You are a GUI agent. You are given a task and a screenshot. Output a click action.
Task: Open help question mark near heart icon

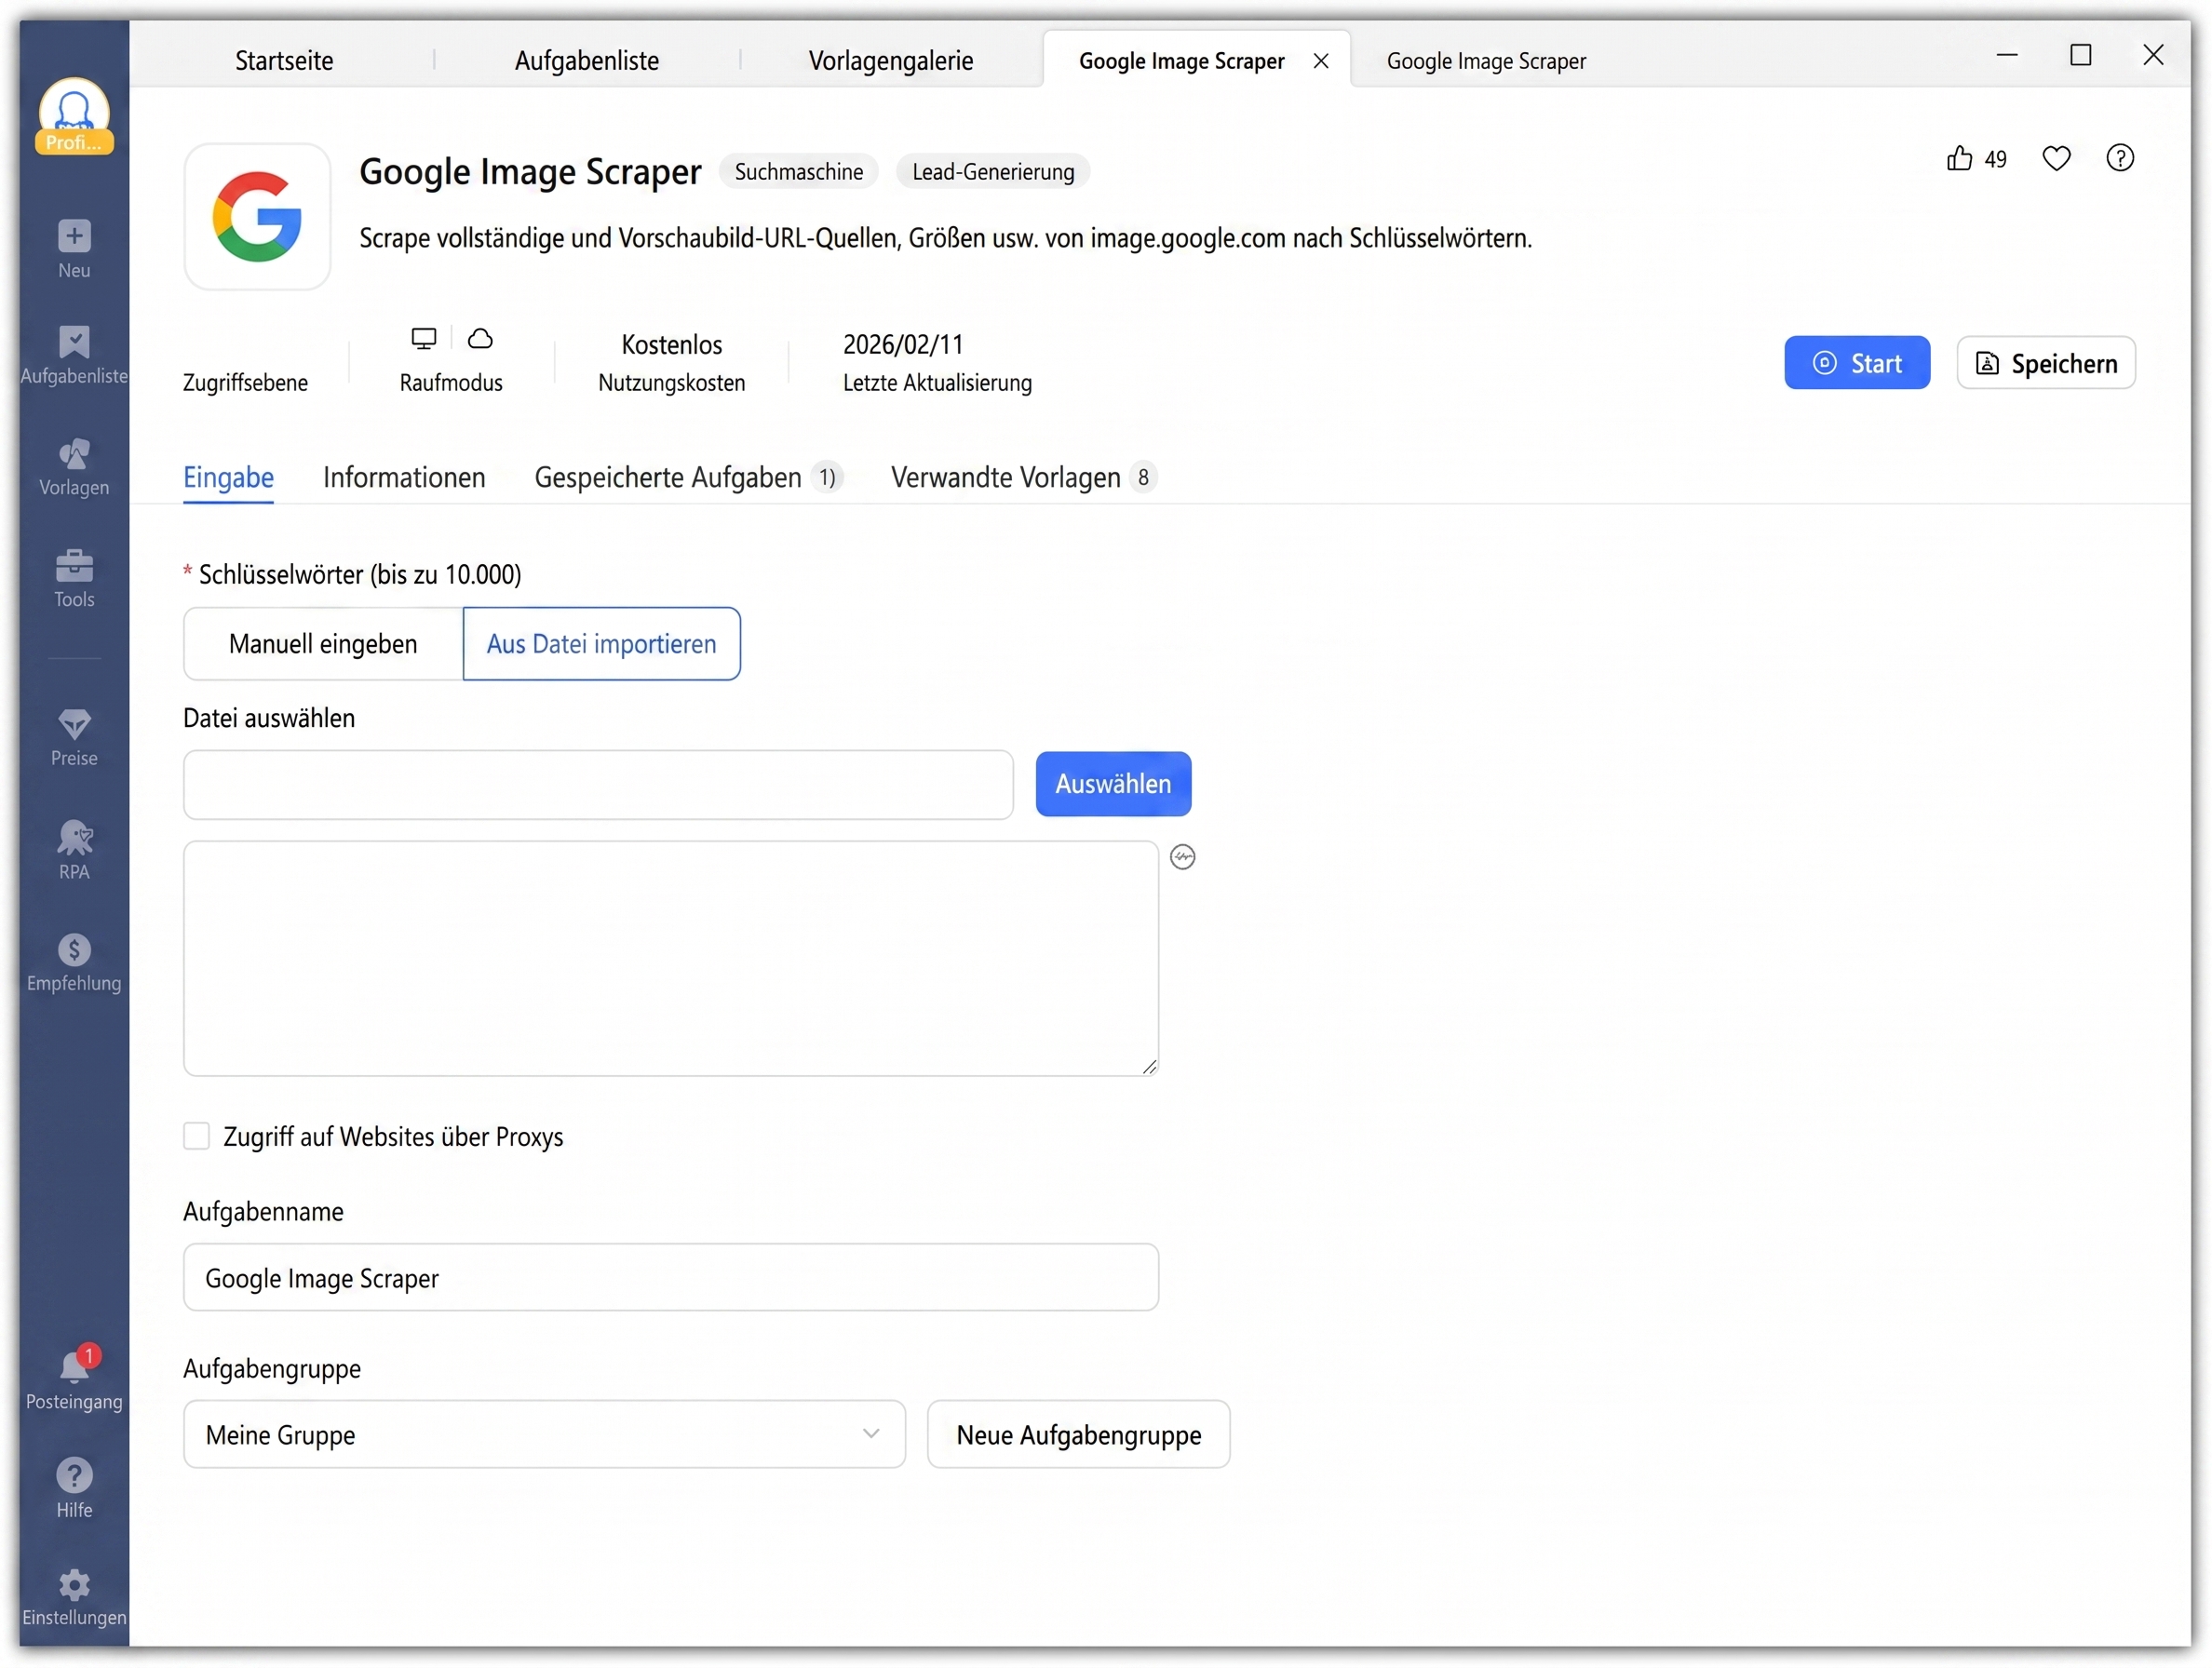2120,158
